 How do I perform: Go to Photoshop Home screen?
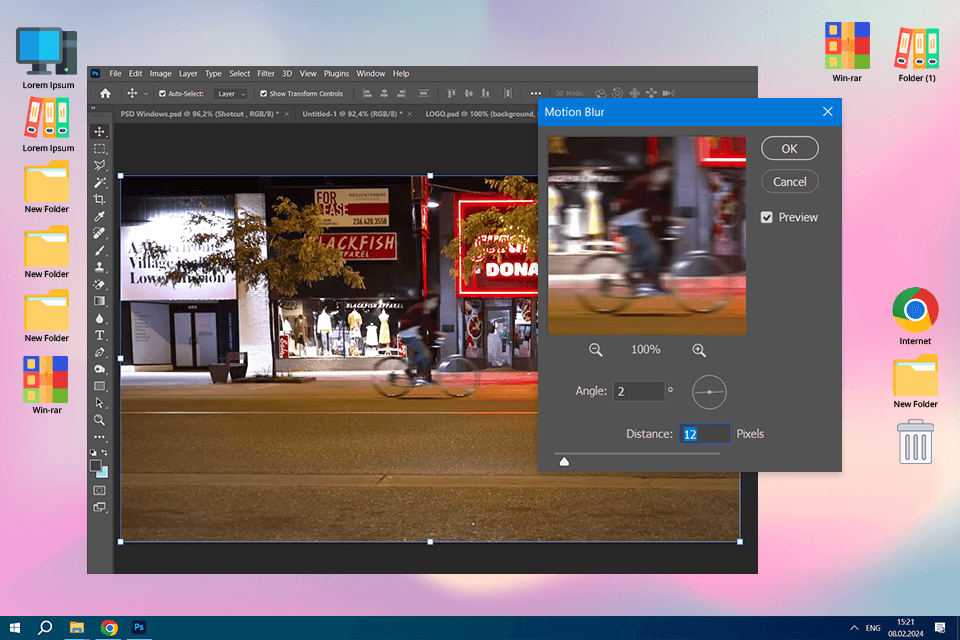pos(105,94)
